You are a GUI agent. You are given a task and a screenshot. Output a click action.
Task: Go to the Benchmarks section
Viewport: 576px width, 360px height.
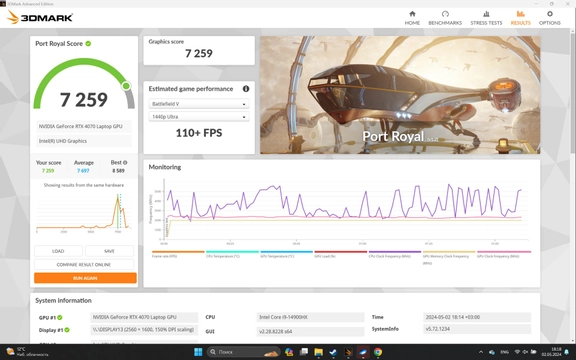click(445, 18)
